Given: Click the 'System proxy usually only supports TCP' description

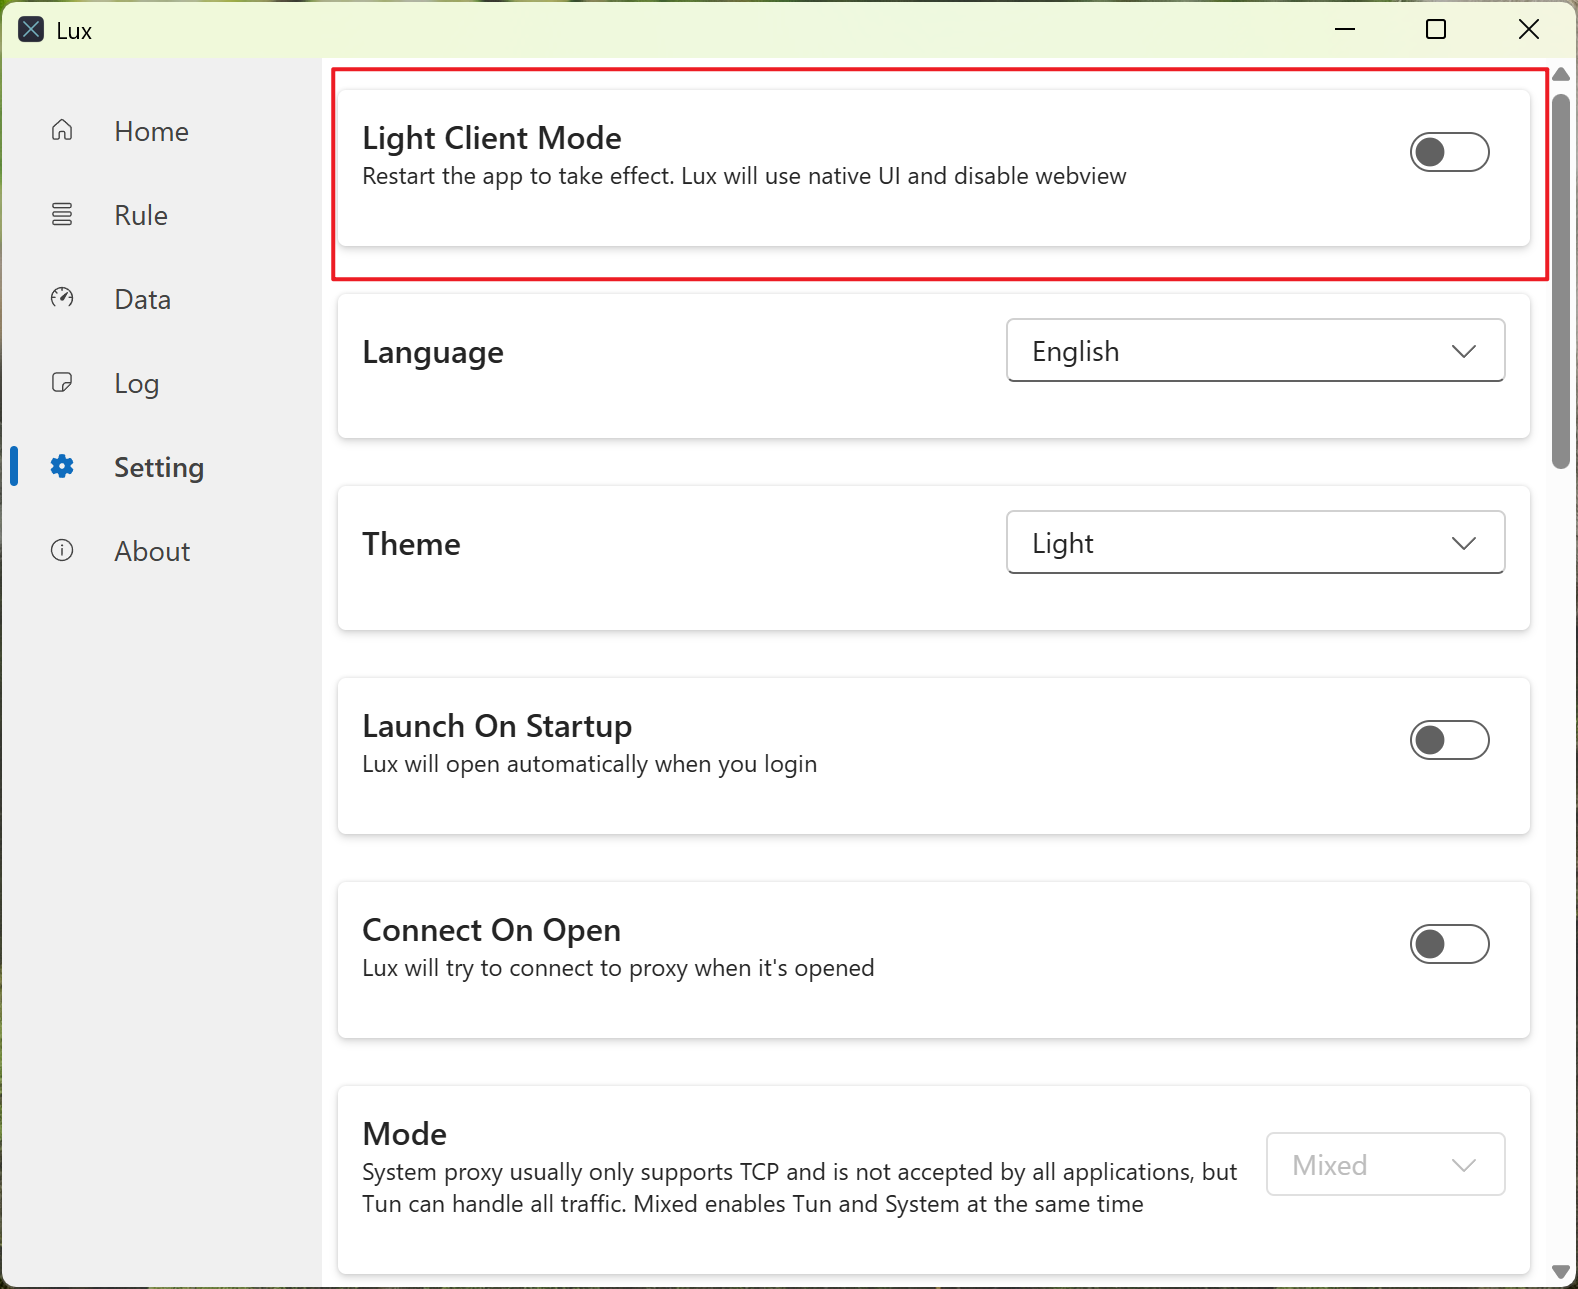Looking at the screenshot, I should coord(800,1187).
